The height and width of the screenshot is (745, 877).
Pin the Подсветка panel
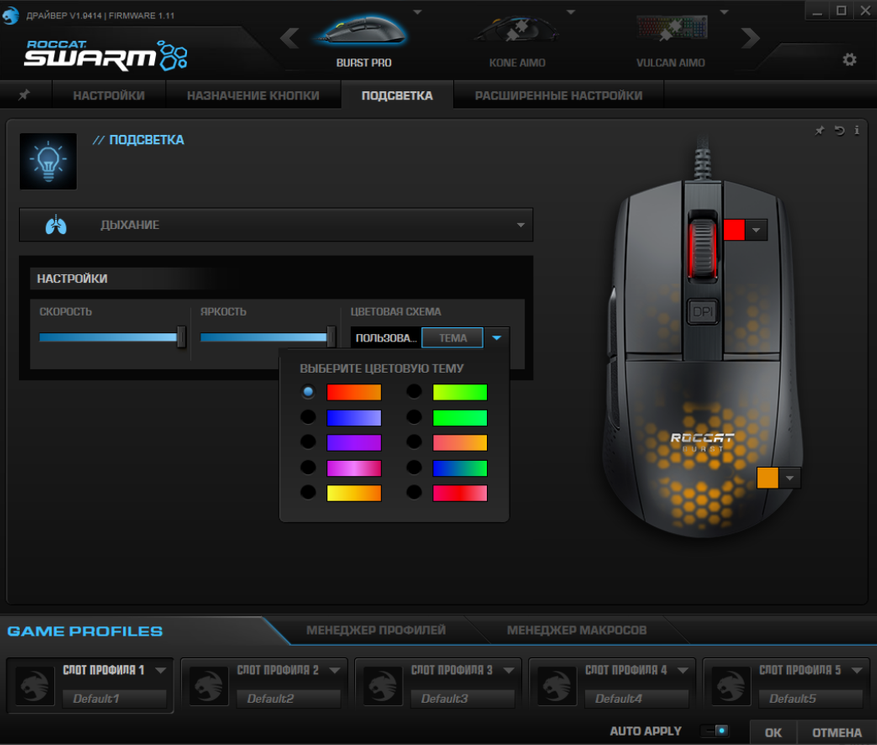(x=819, y=131)
